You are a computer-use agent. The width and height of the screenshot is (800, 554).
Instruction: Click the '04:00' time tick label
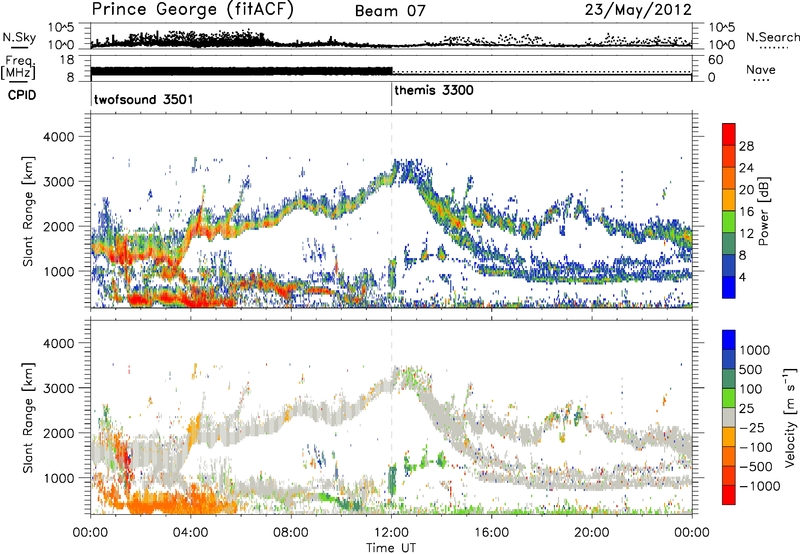click(x=191, y=533)
